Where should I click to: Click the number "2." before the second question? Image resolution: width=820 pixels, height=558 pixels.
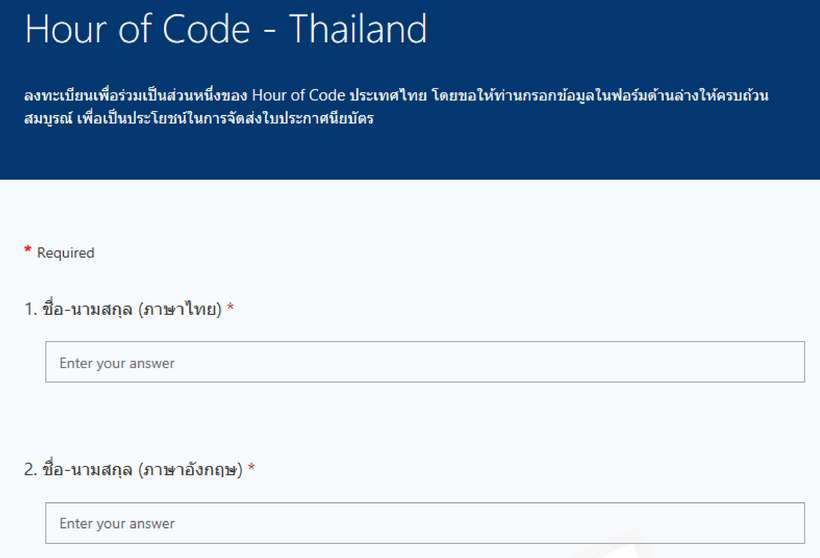coord(31,469)
